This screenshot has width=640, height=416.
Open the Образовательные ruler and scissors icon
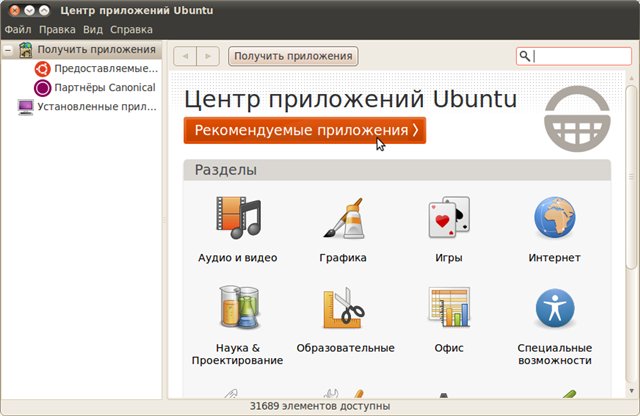(344, 307)
